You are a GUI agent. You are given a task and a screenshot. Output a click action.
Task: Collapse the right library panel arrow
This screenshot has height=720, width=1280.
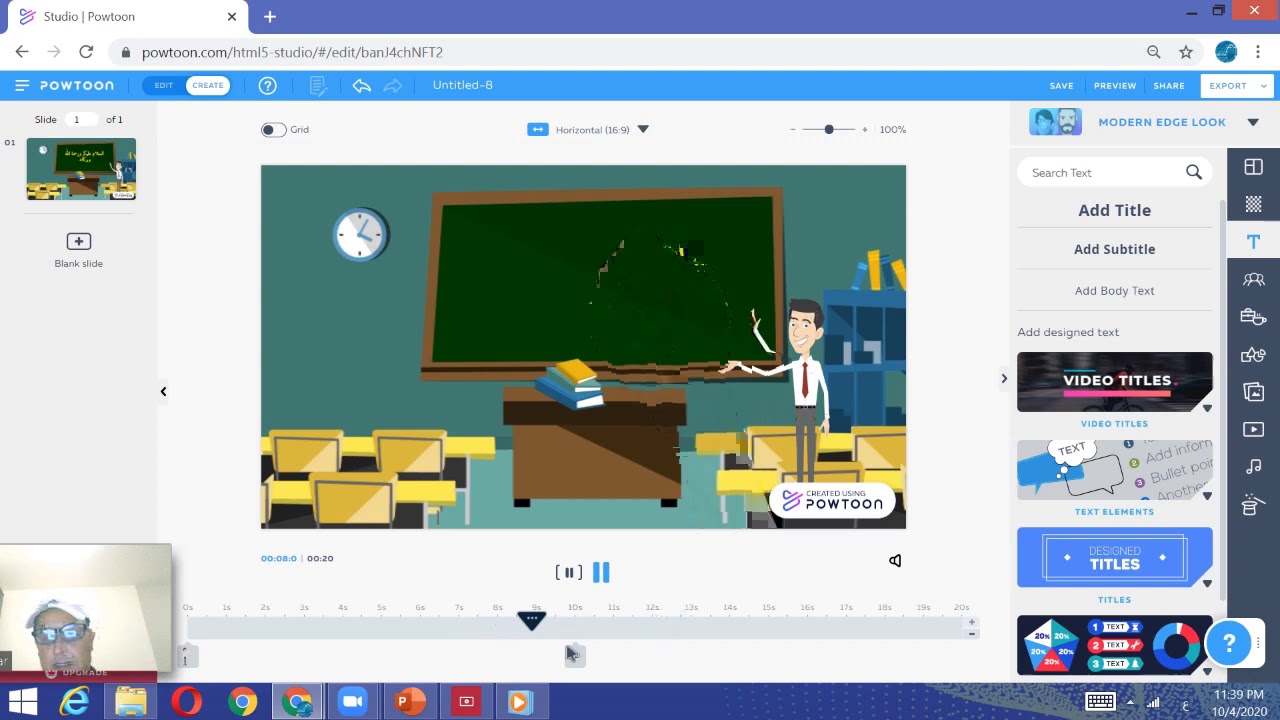pos(1004,378)
